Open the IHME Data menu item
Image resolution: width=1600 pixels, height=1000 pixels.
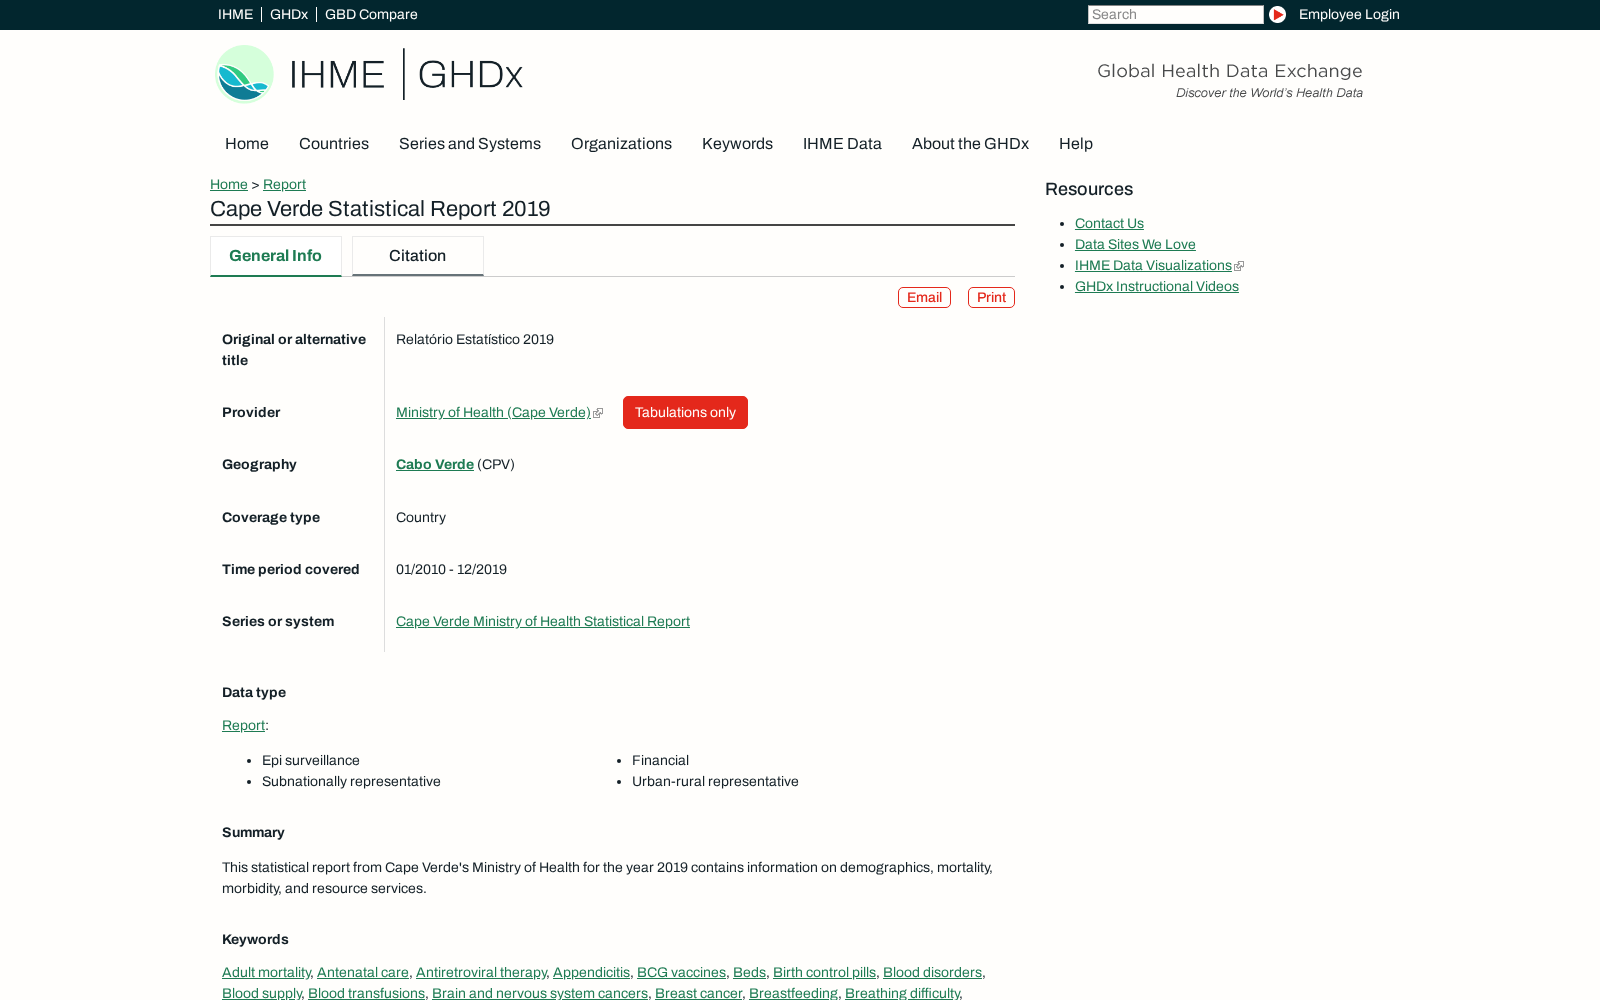tap(842, 143)
